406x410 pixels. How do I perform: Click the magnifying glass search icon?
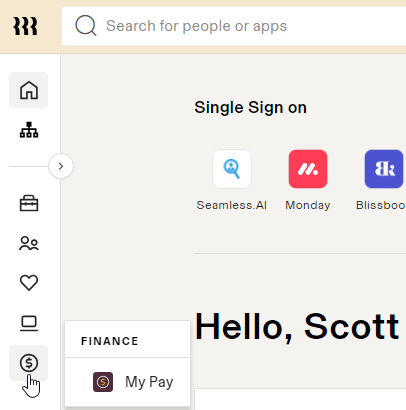point(86,26)
